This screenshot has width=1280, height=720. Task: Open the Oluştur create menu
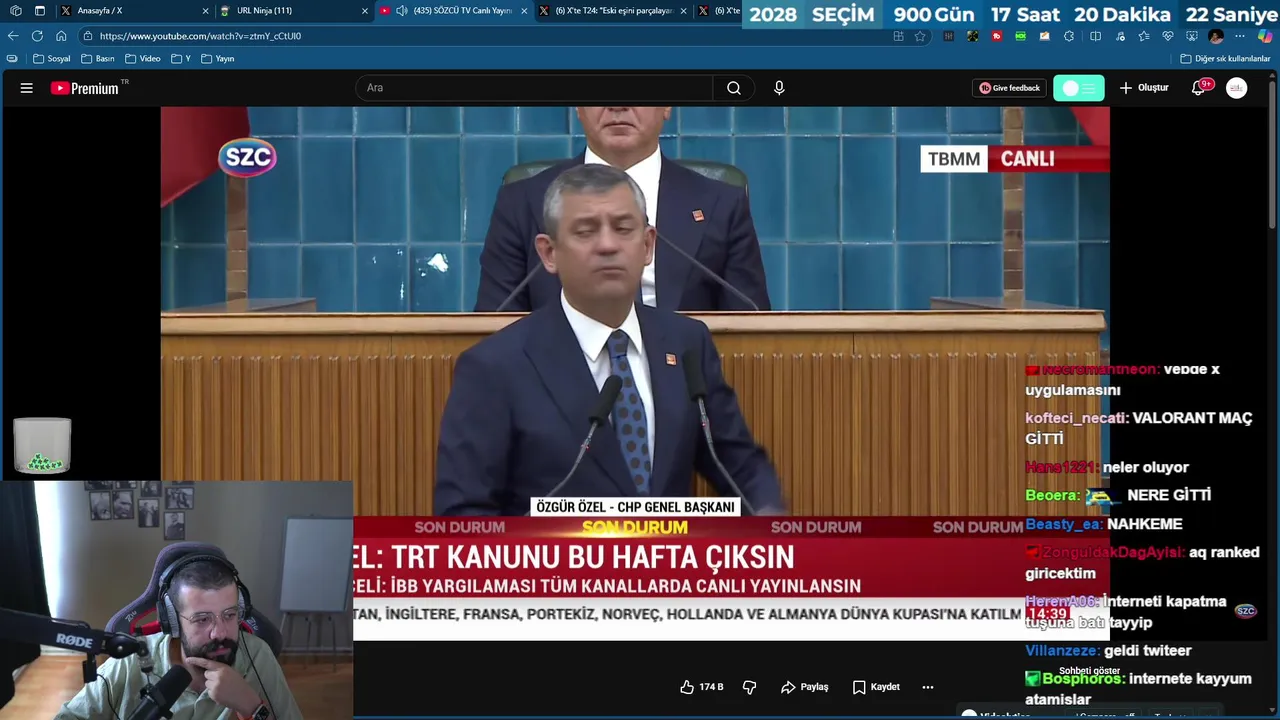click(x=1144, y=88)
